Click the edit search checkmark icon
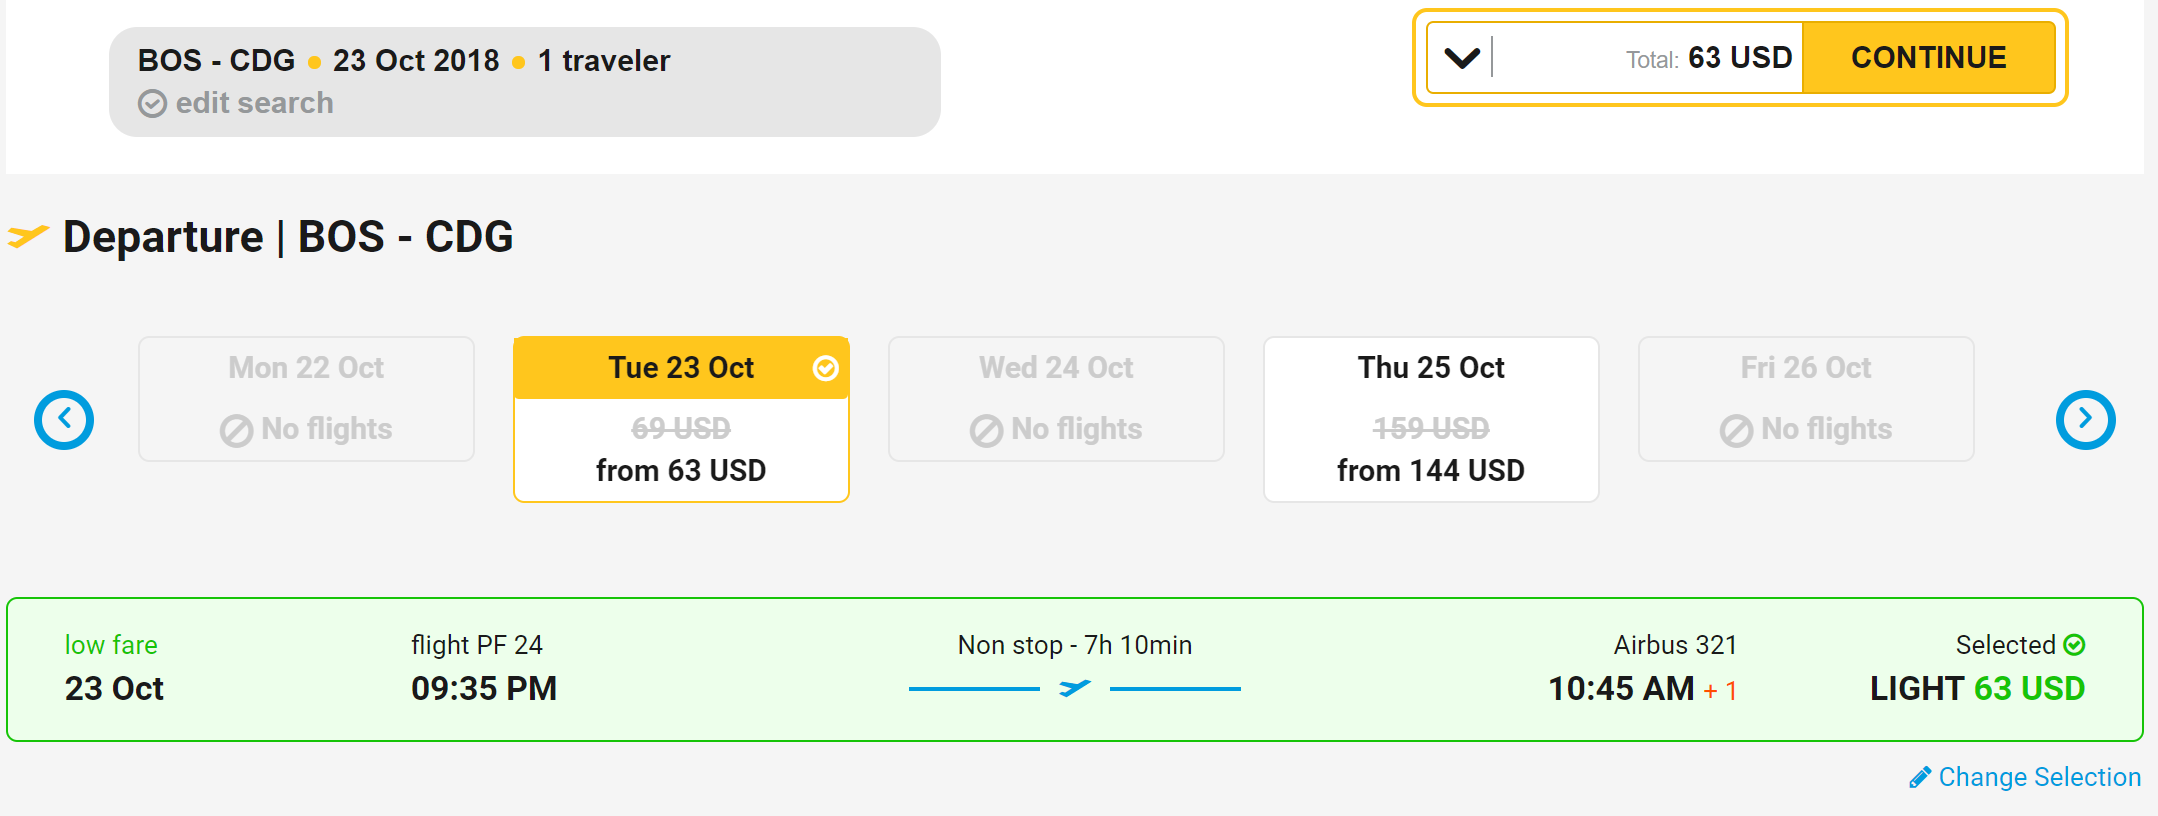The height and width of the screenshot is (816, 2158). (152, 104)
